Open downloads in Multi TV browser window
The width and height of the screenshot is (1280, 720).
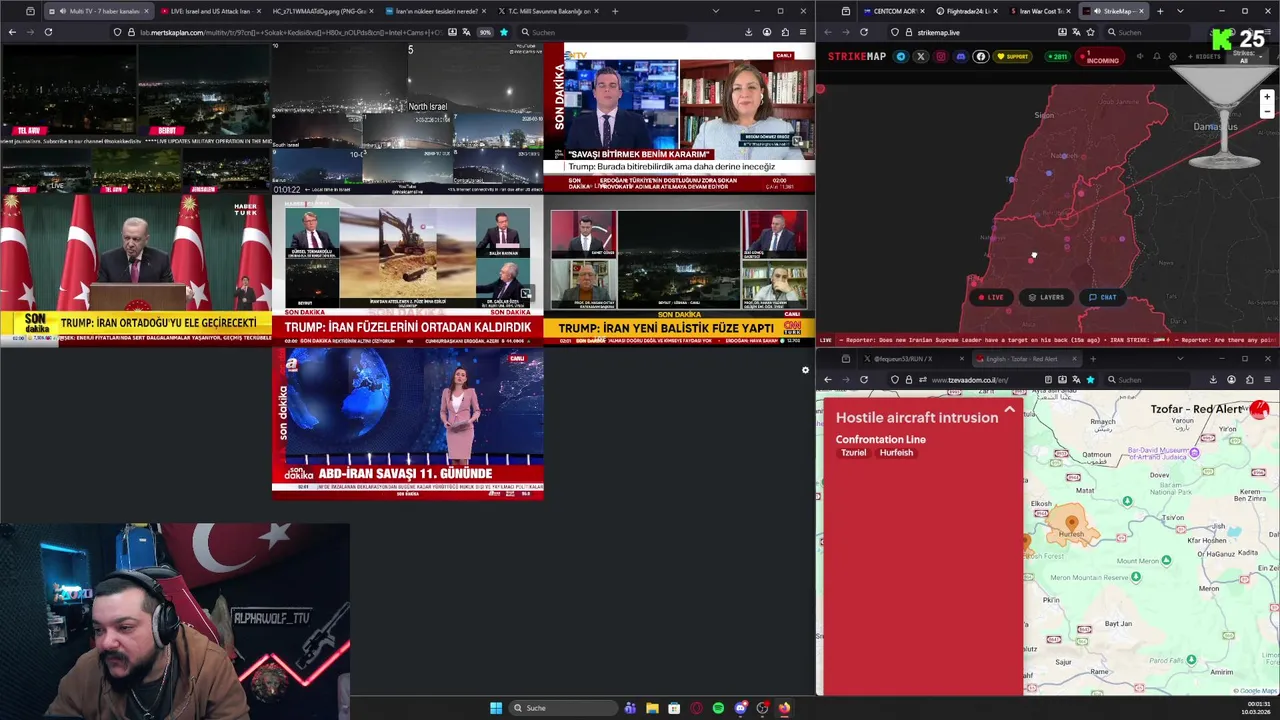click(x=748, y=32)
